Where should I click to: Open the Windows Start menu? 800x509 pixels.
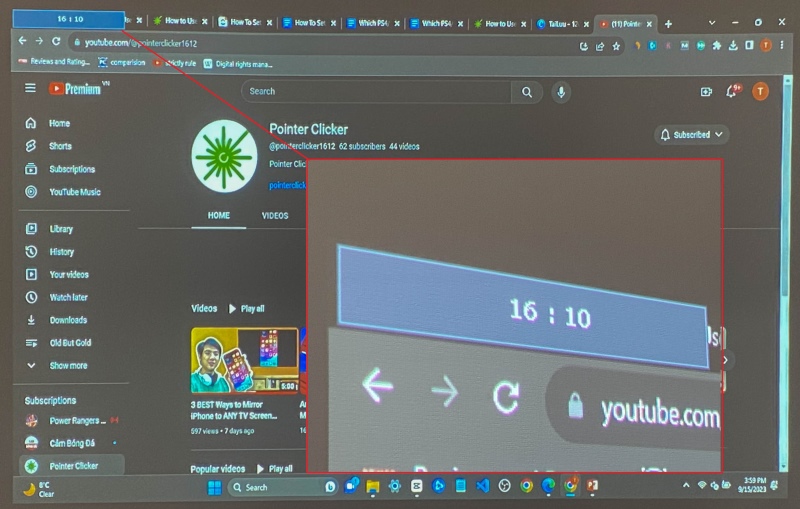214,488
